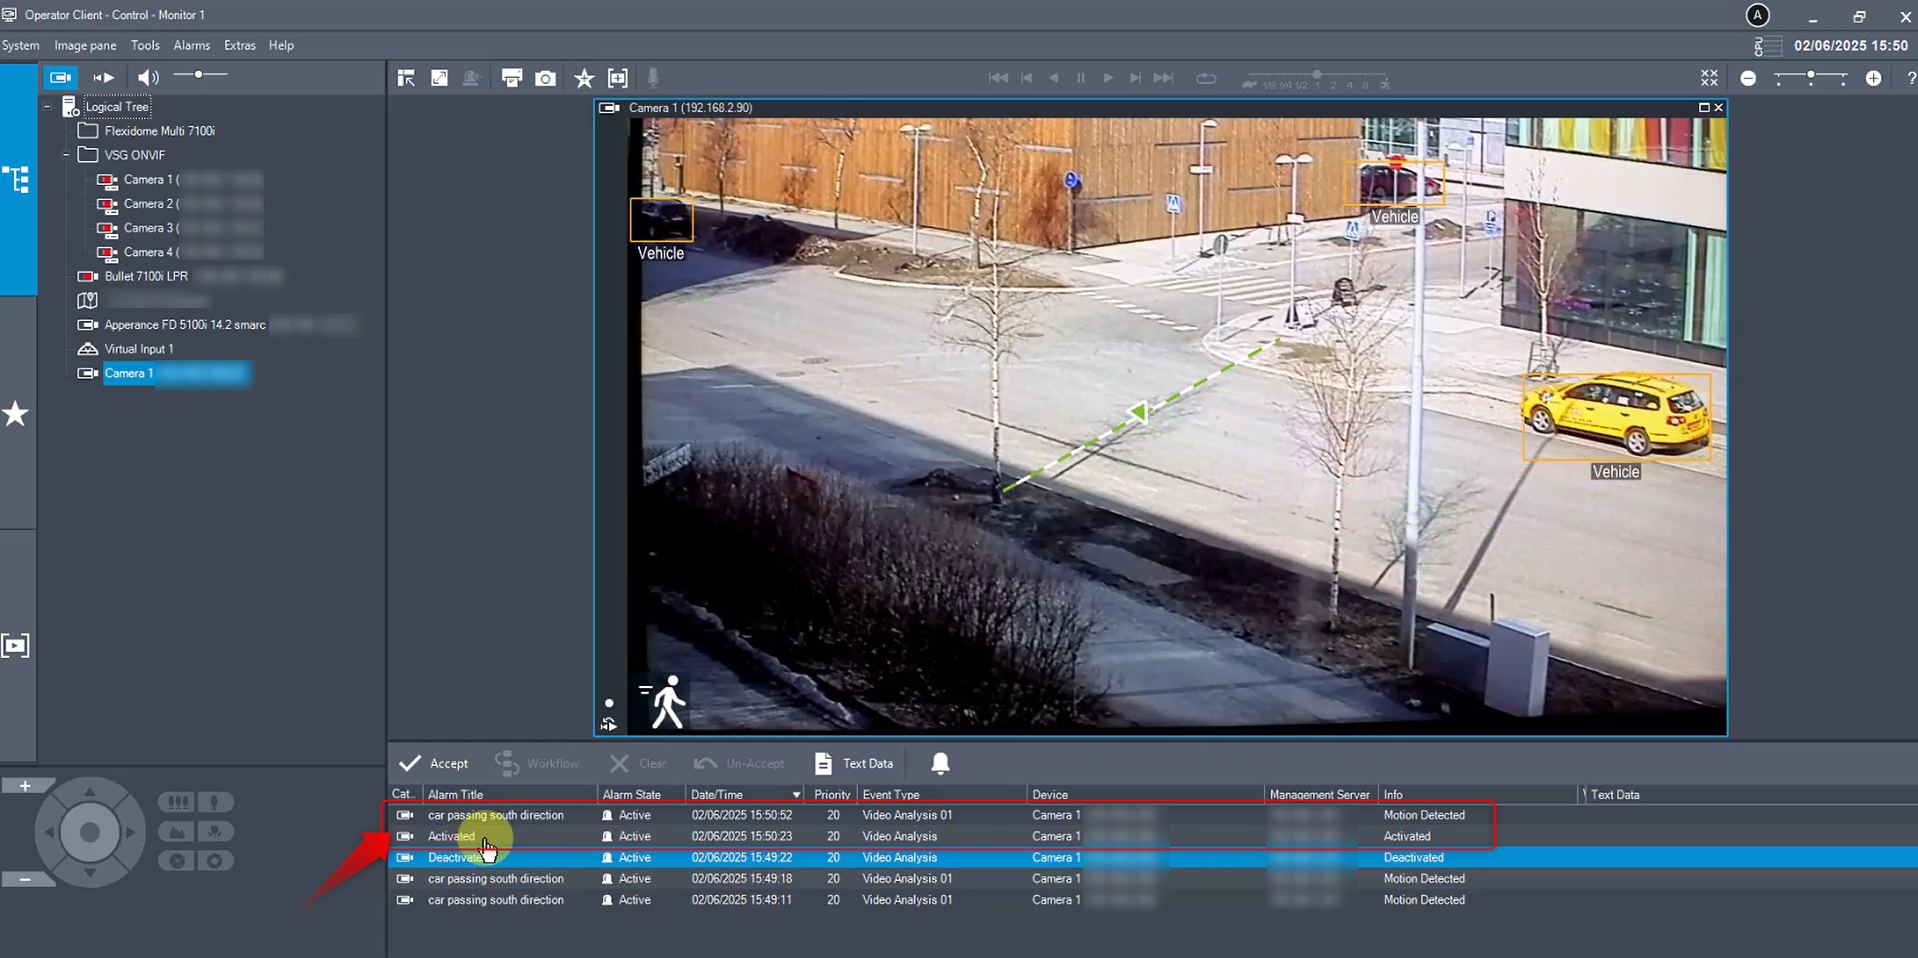Open the Image pane menu
1918x958 pixels.
coord(85,45)
